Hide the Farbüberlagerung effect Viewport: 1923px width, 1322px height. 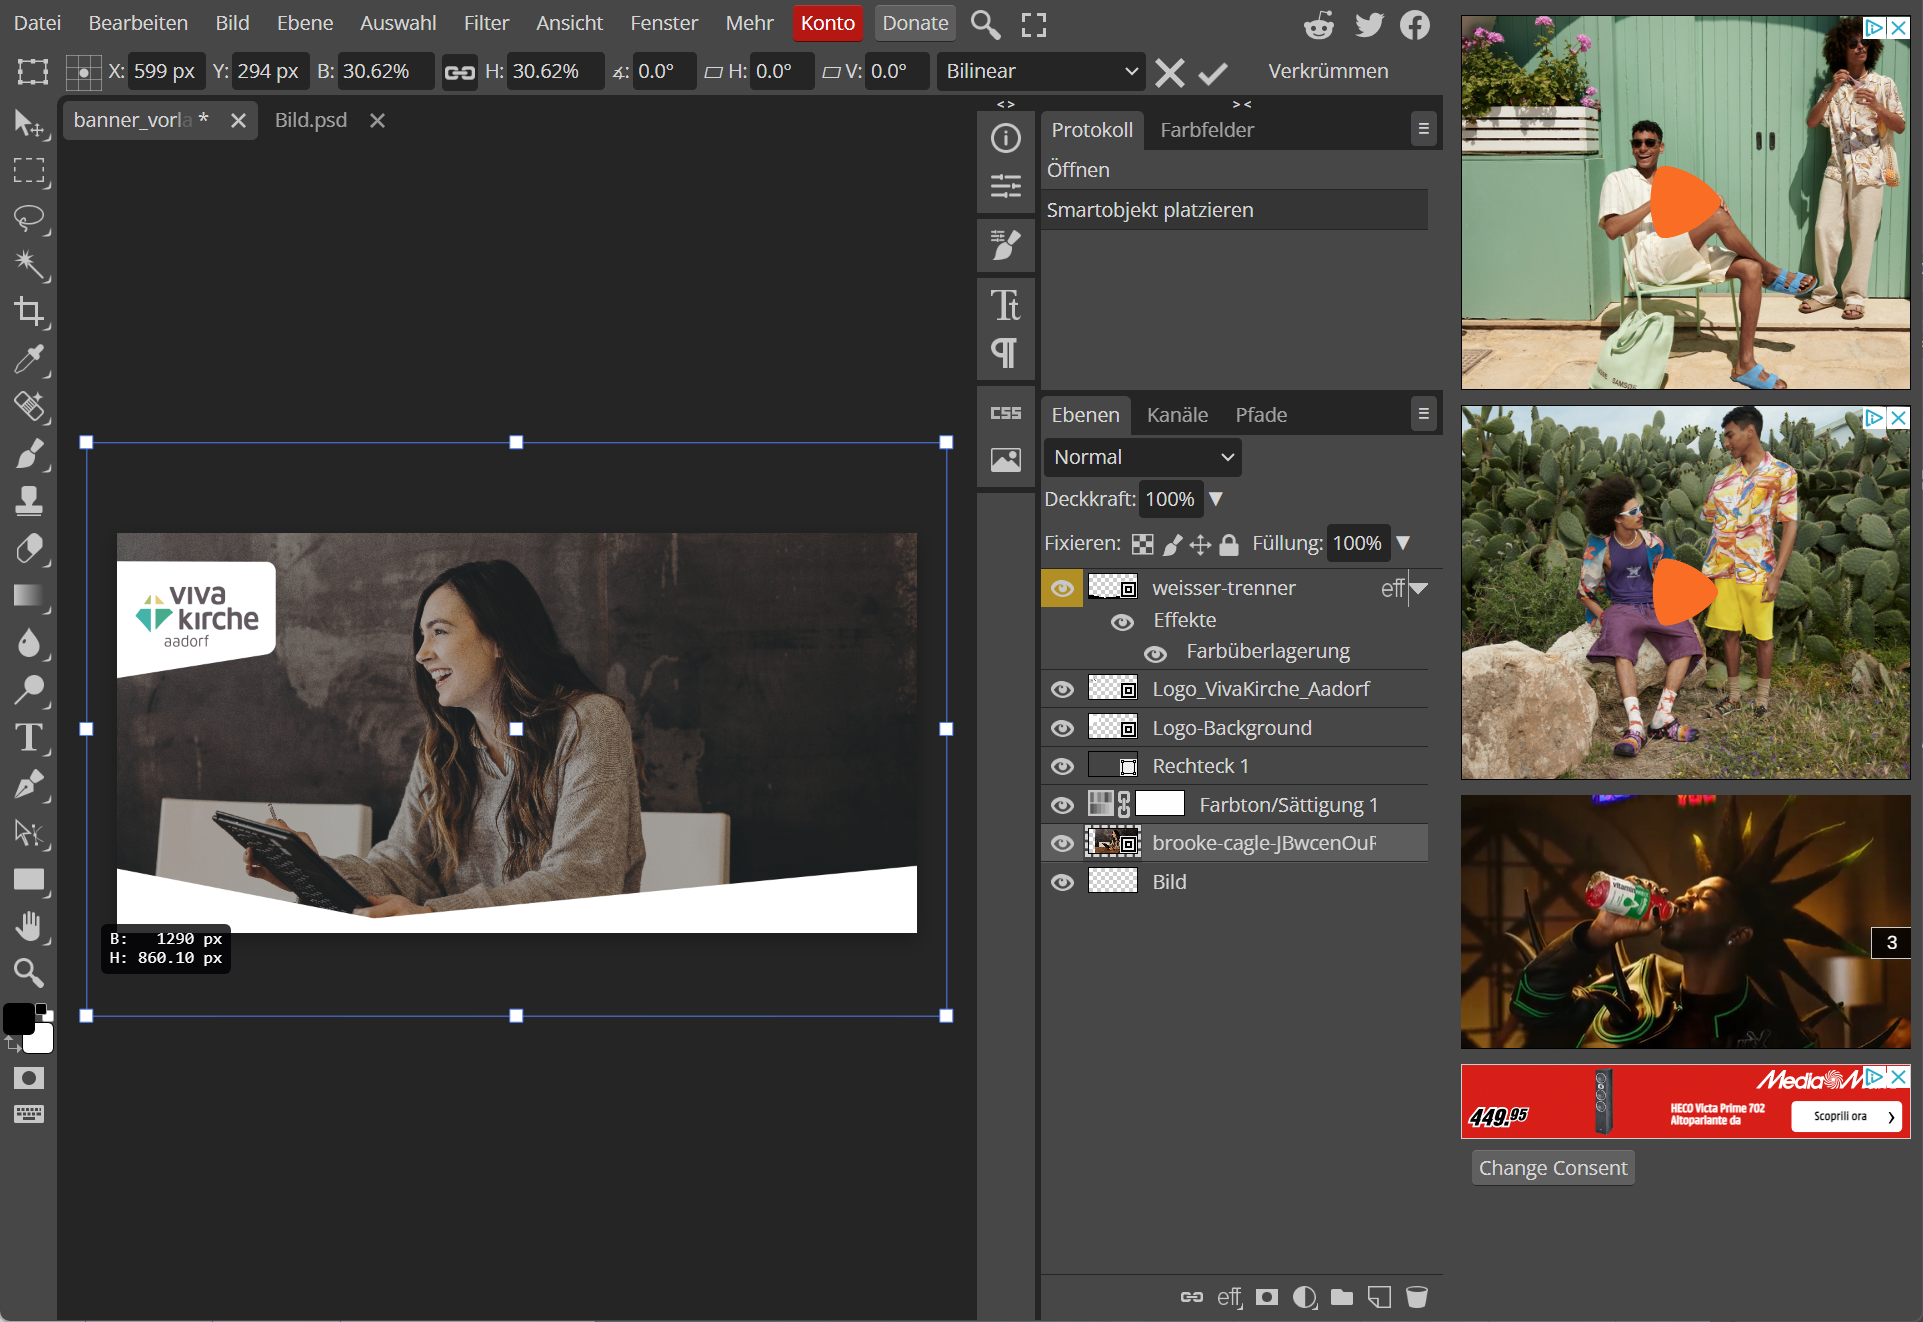1155,653
